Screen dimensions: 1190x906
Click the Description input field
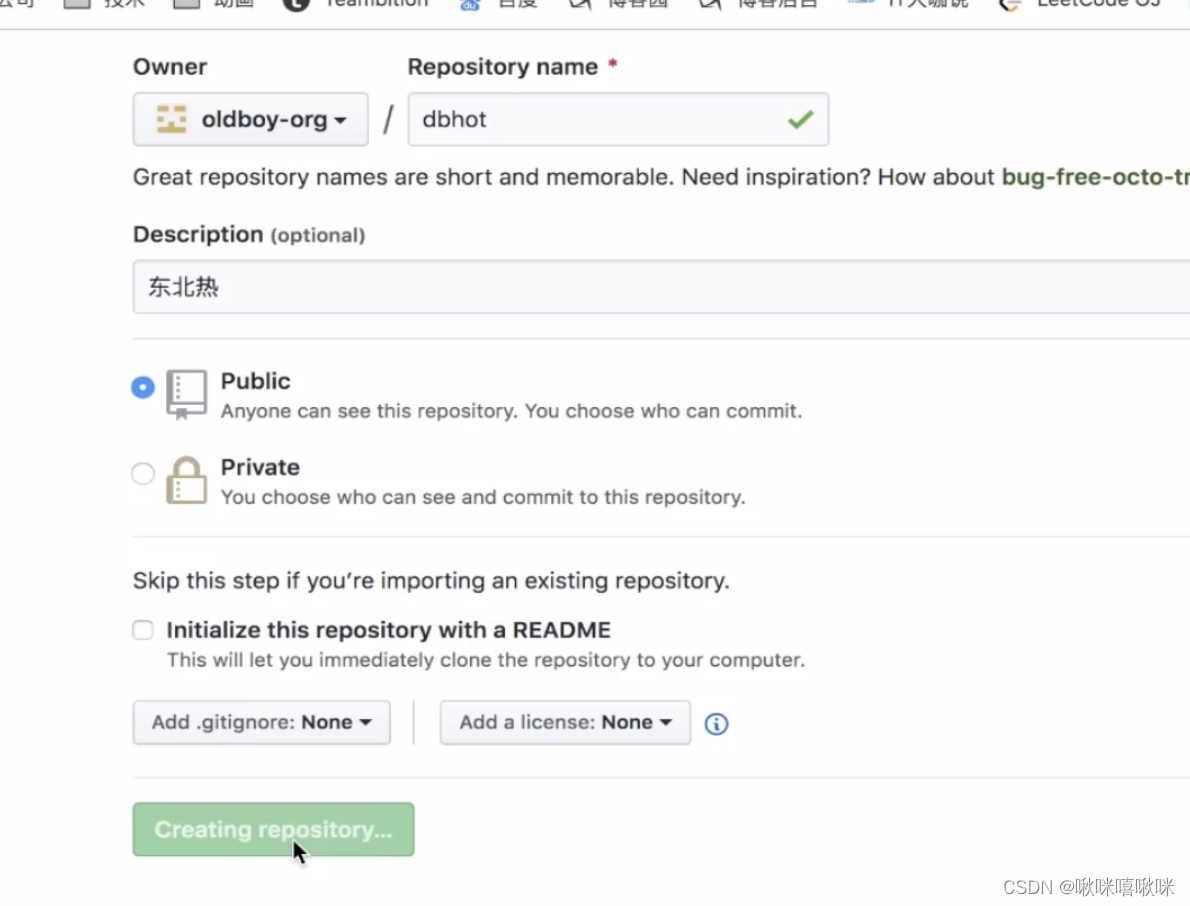click(661, 287)
